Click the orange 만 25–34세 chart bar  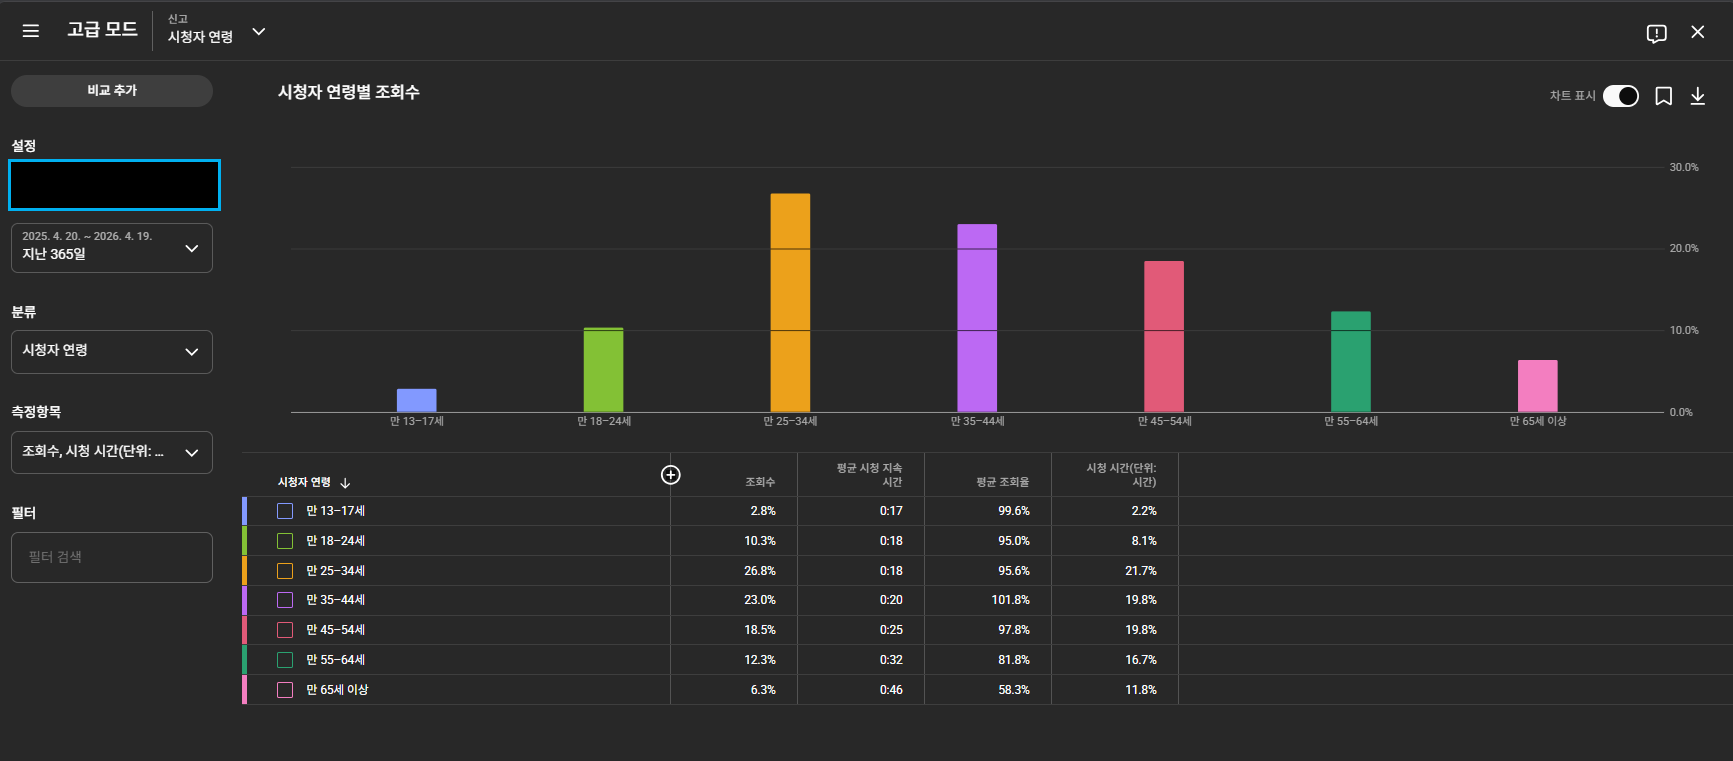click(790, 301)
